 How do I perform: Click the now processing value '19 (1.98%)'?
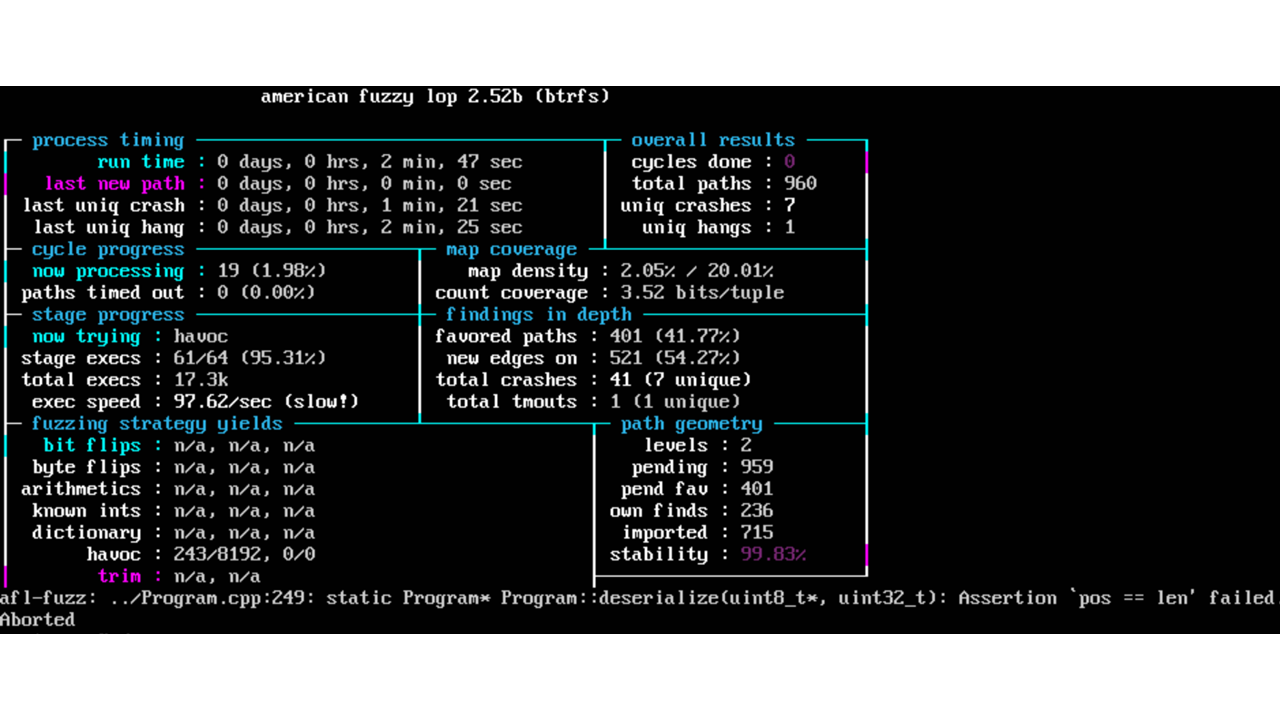[271, 271]
